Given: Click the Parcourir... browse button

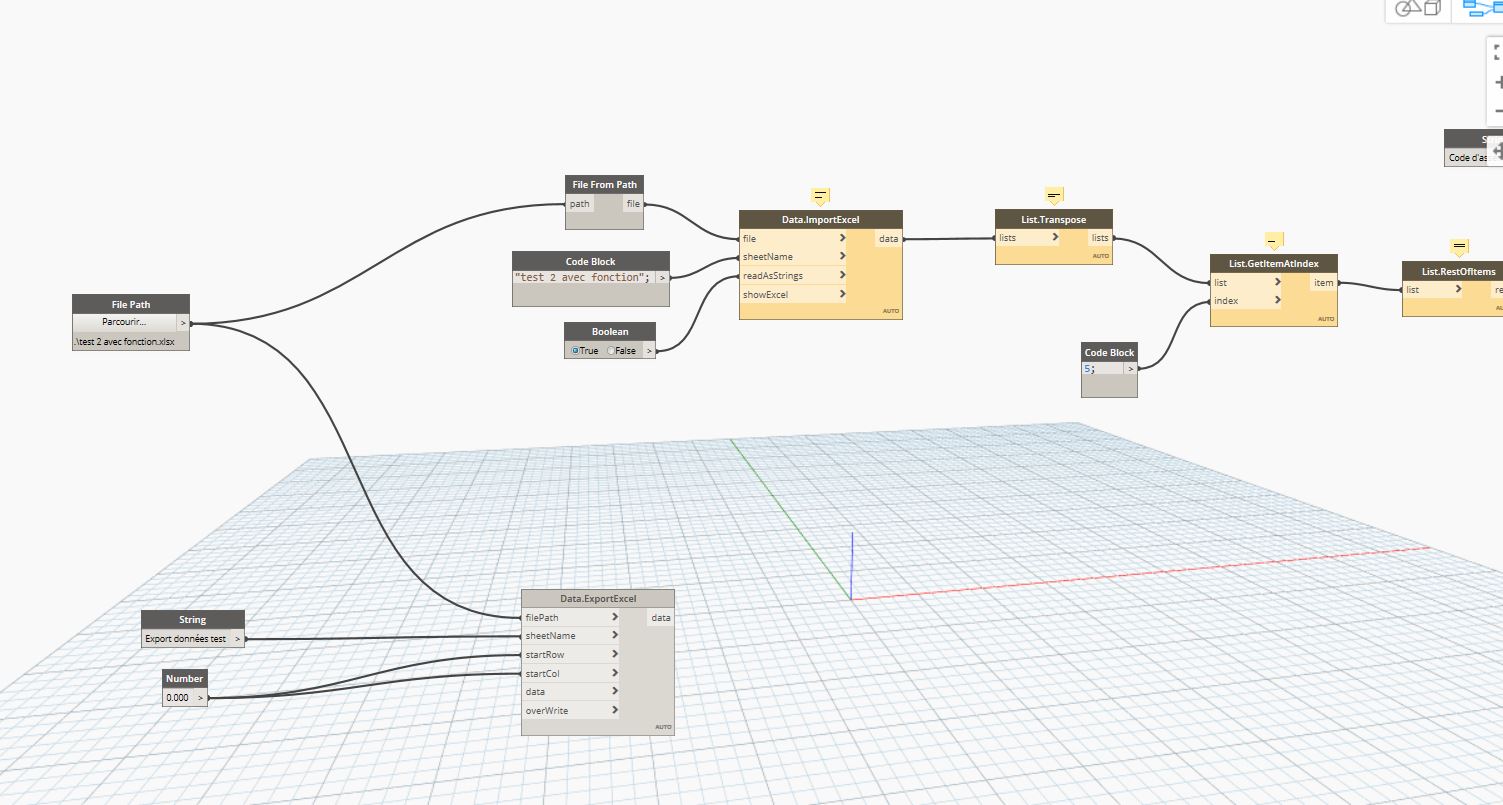Looking at the screenshot, I should 124,322.
